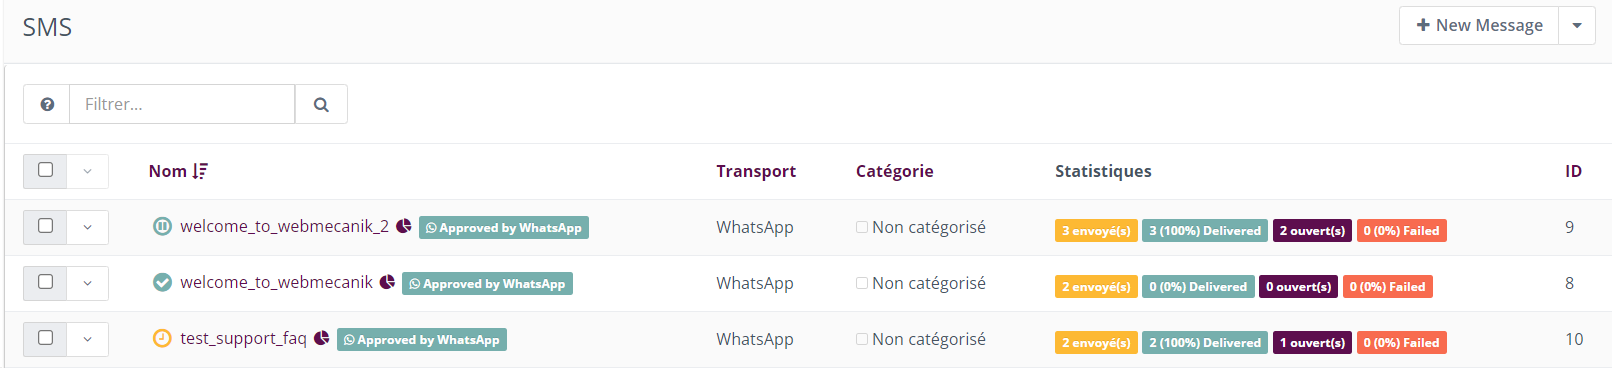Click pie chart icon next to welcome_to_webmecanik_2
Image resolution: width=1612 pixels, height=368 pixels.
click(x=404, y=226)
